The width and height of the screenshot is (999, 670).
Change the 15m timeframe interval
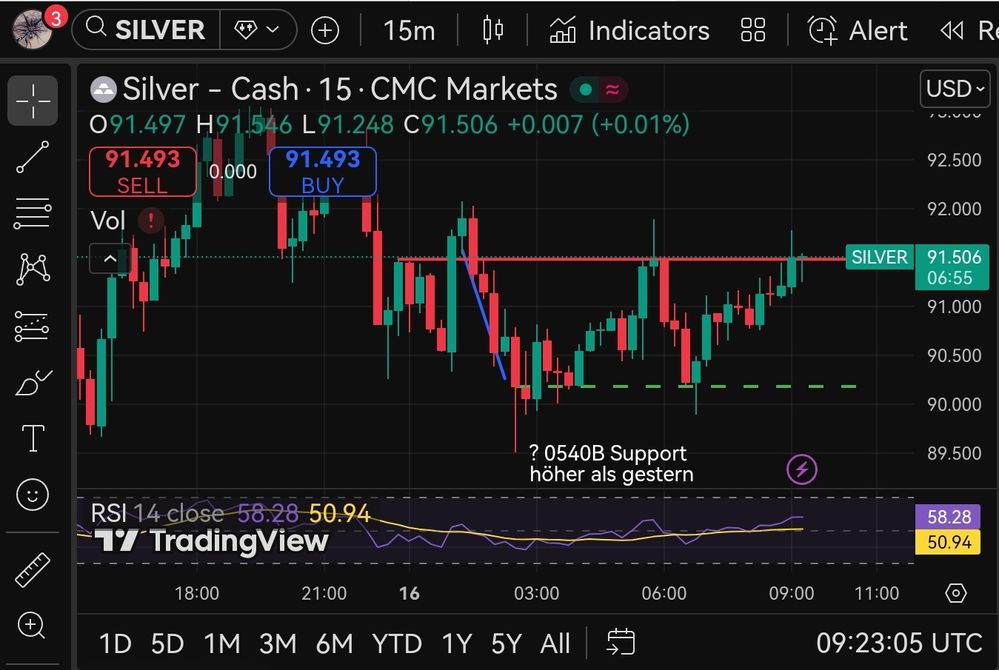[409, 30]
